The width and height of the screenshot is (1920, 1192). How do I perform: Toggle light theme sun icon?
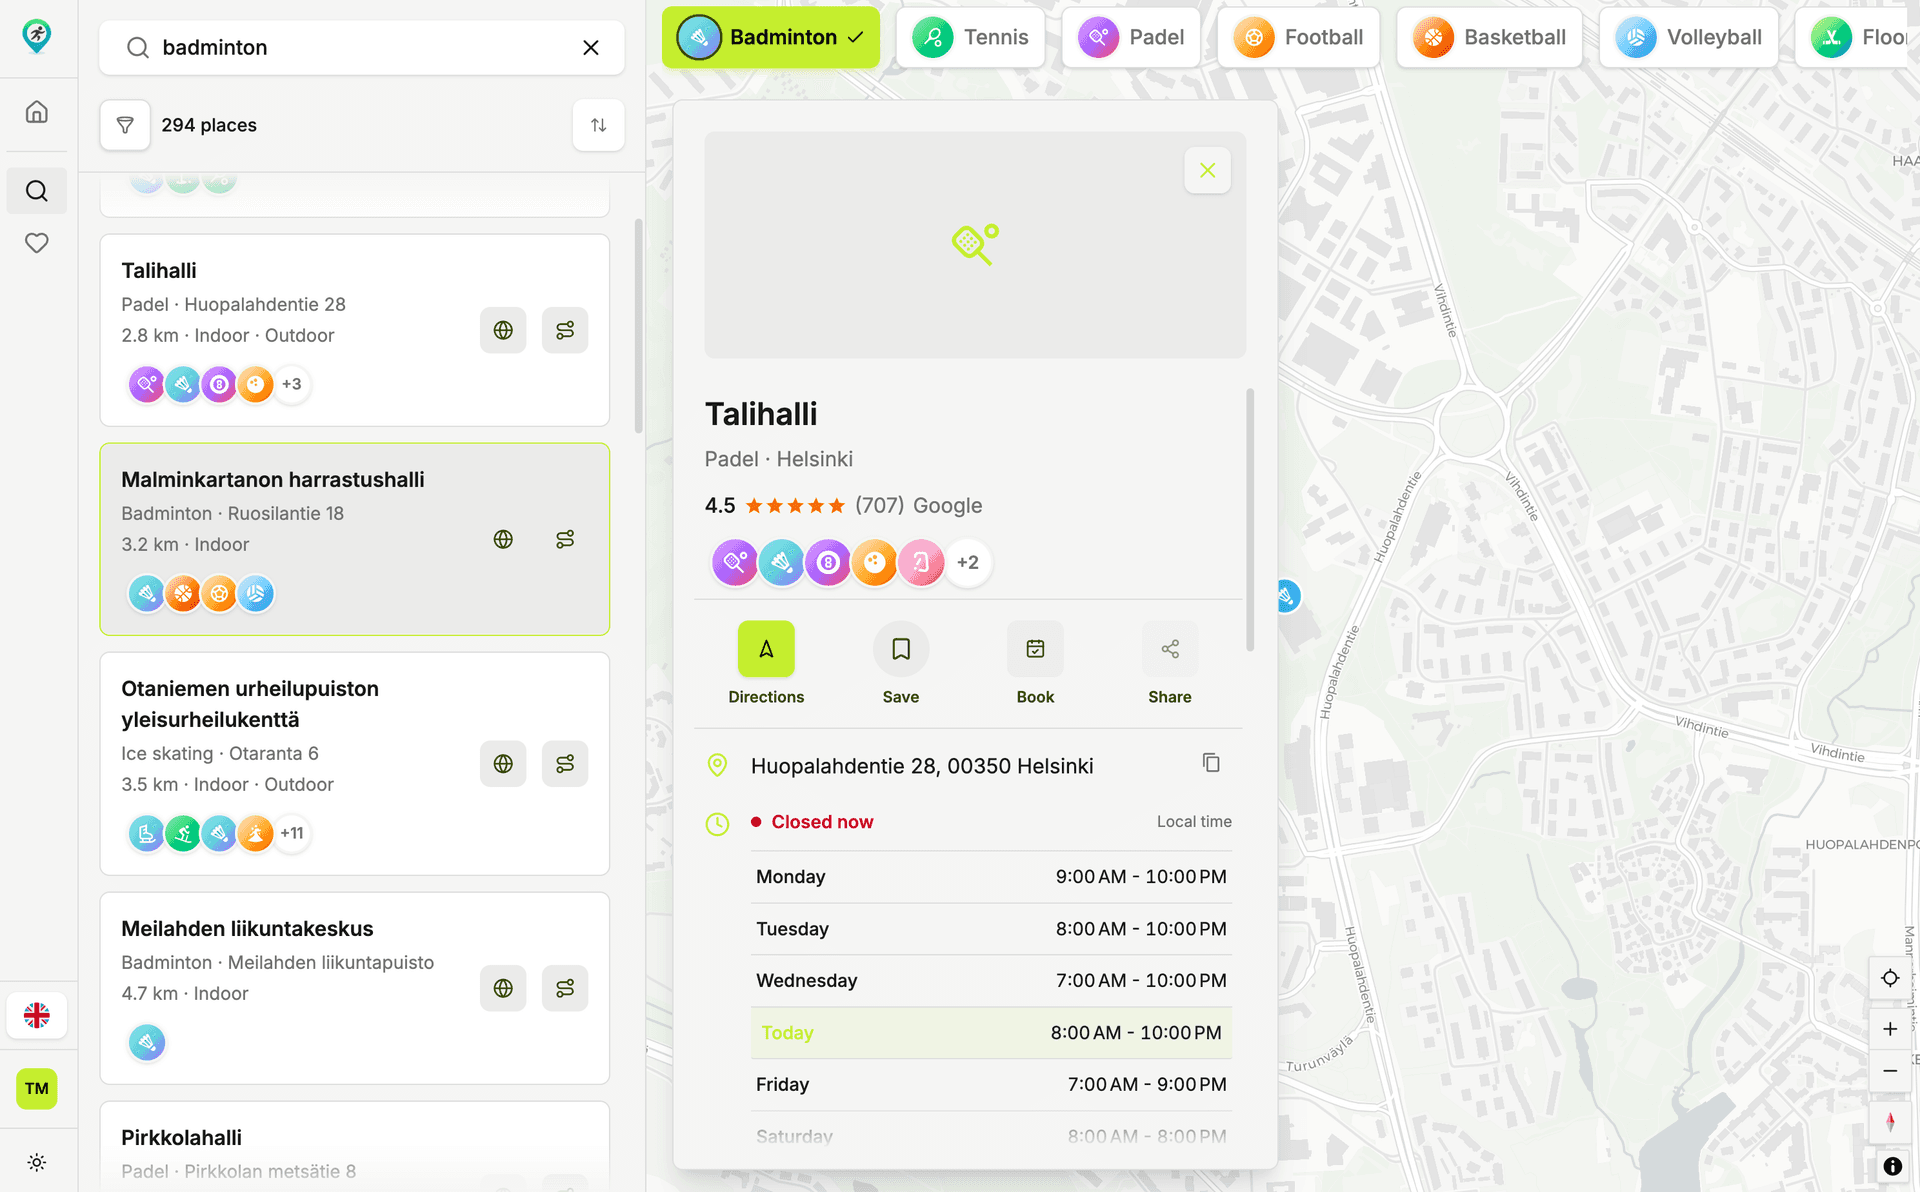tap(37, 1162)
